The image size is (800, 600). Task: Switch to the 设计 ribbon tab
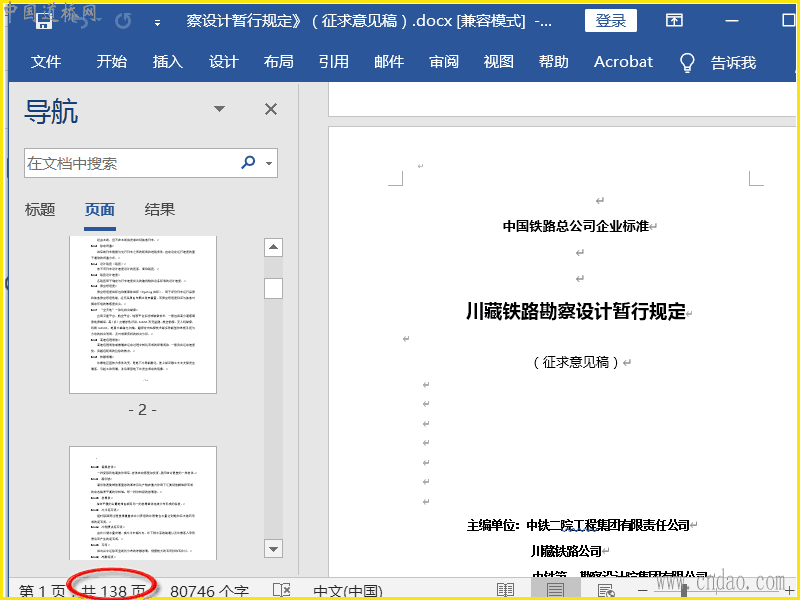click(x=223, y=62)
